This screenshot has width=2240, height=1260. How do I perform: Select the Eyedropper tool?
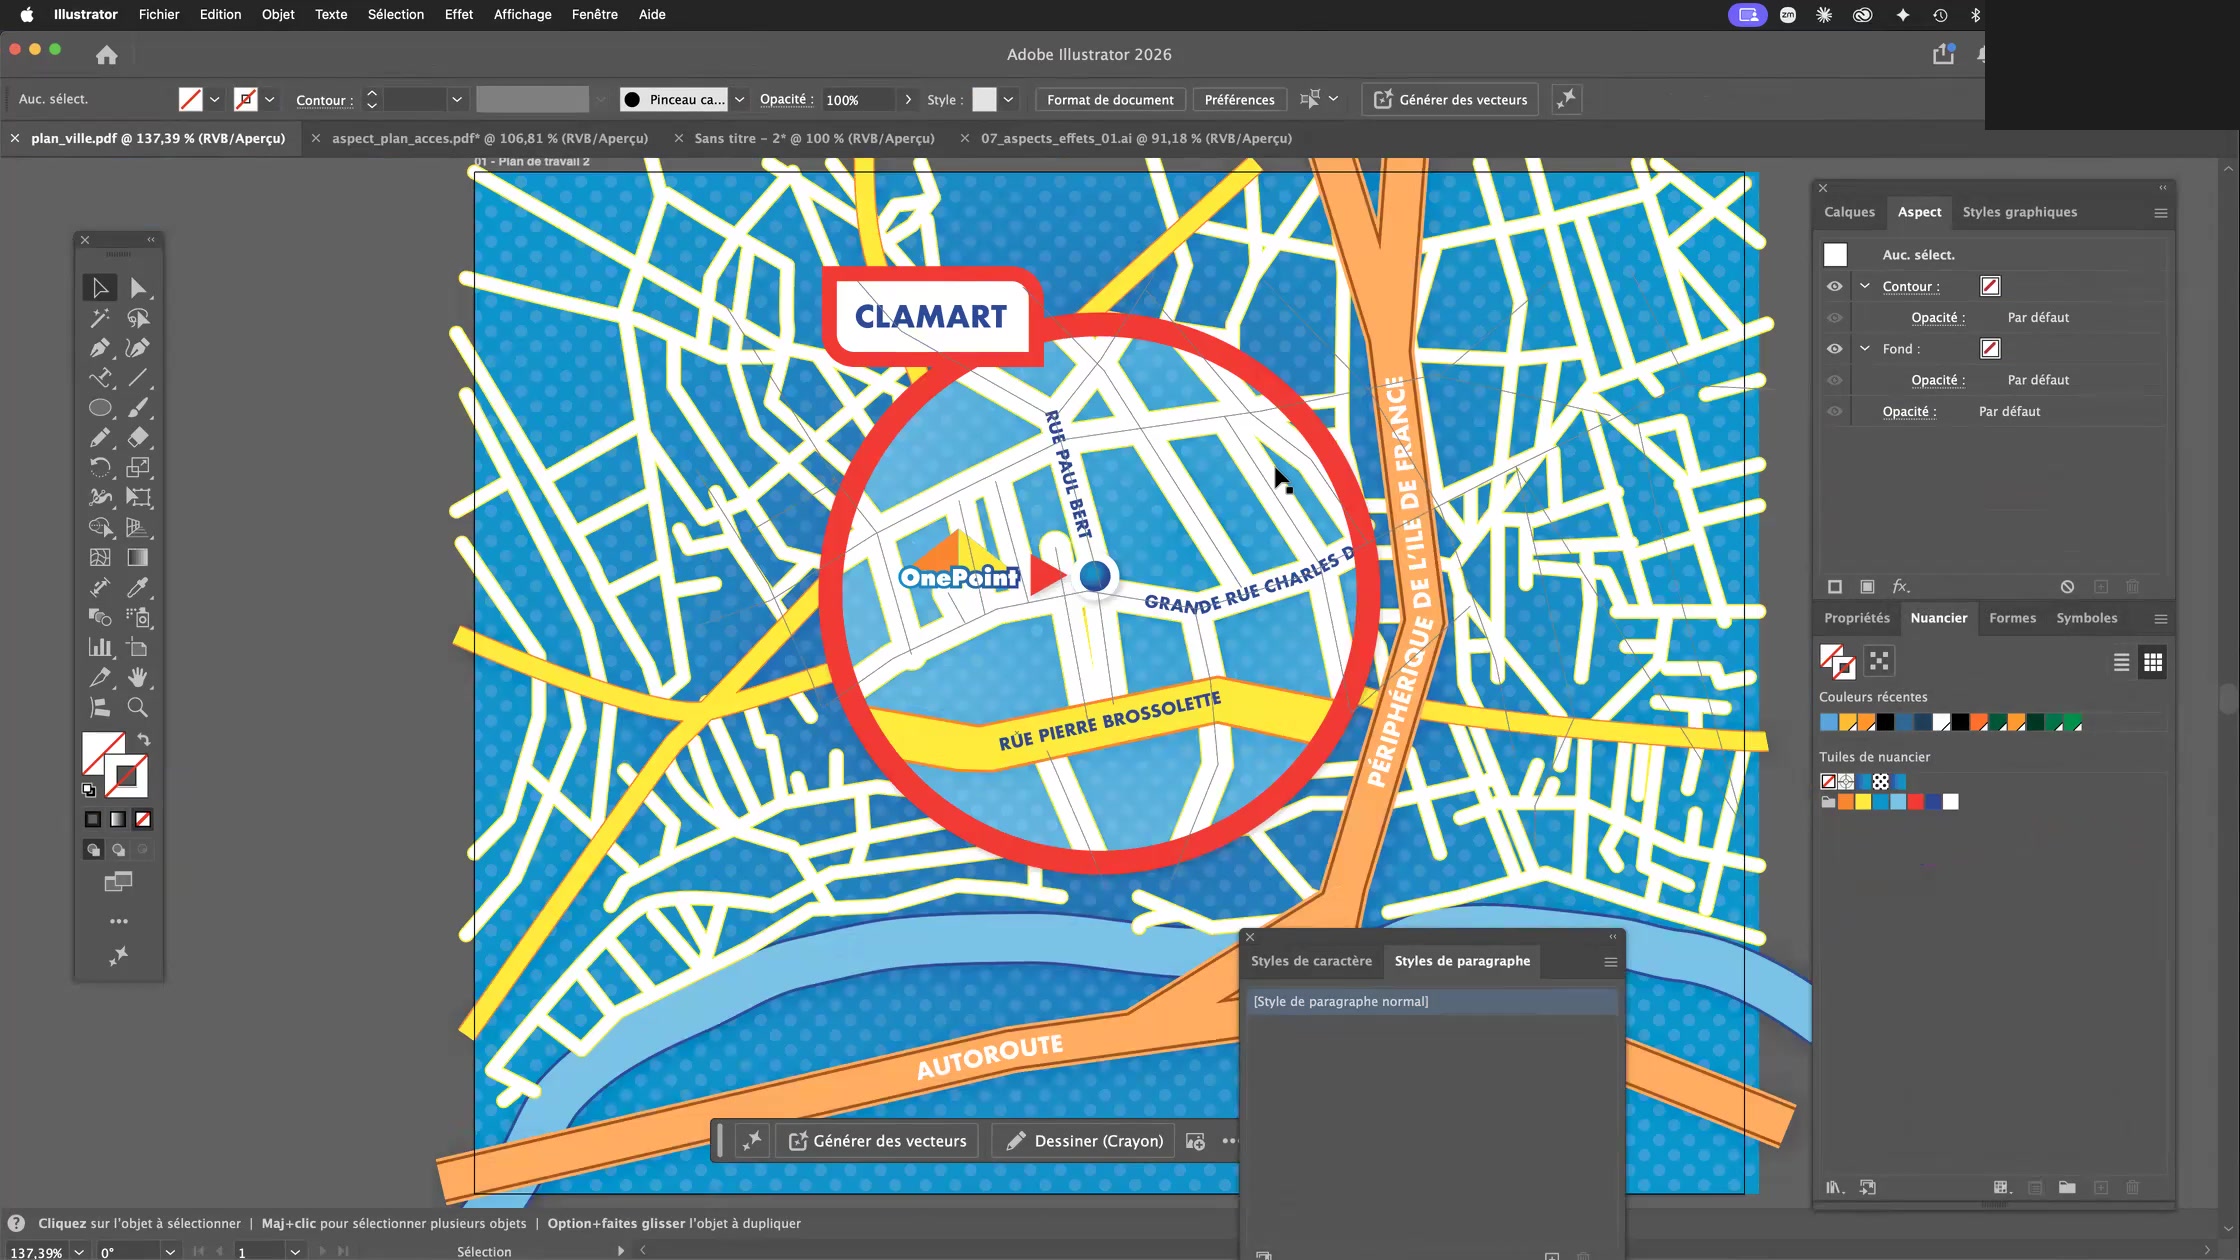(138, 587)
